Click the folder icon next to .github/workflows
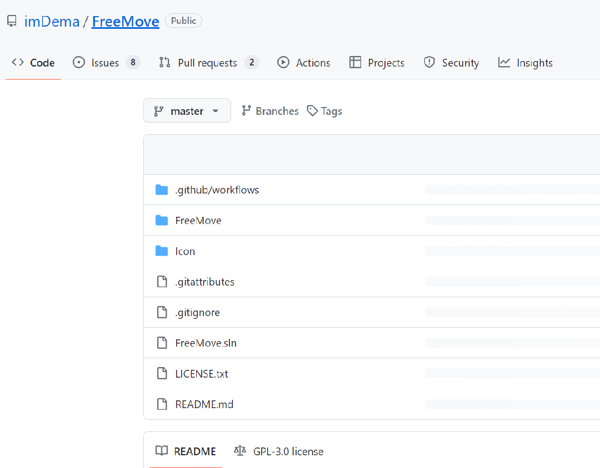 (x=162, y=190)
